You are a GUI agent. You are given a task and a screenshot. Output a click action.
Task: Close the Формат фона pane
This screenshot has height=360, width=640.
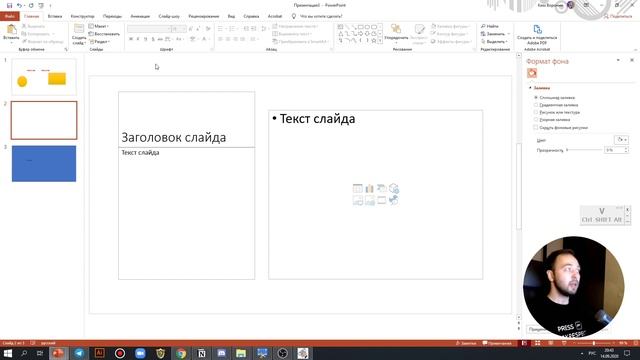tap(632, 60)
